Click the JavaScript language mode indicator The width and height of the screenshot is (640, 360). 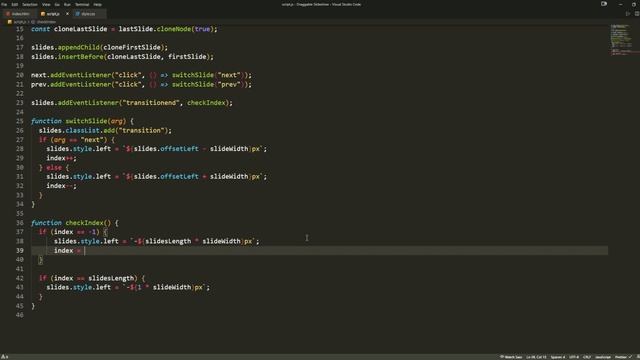(x=603, y=357)
